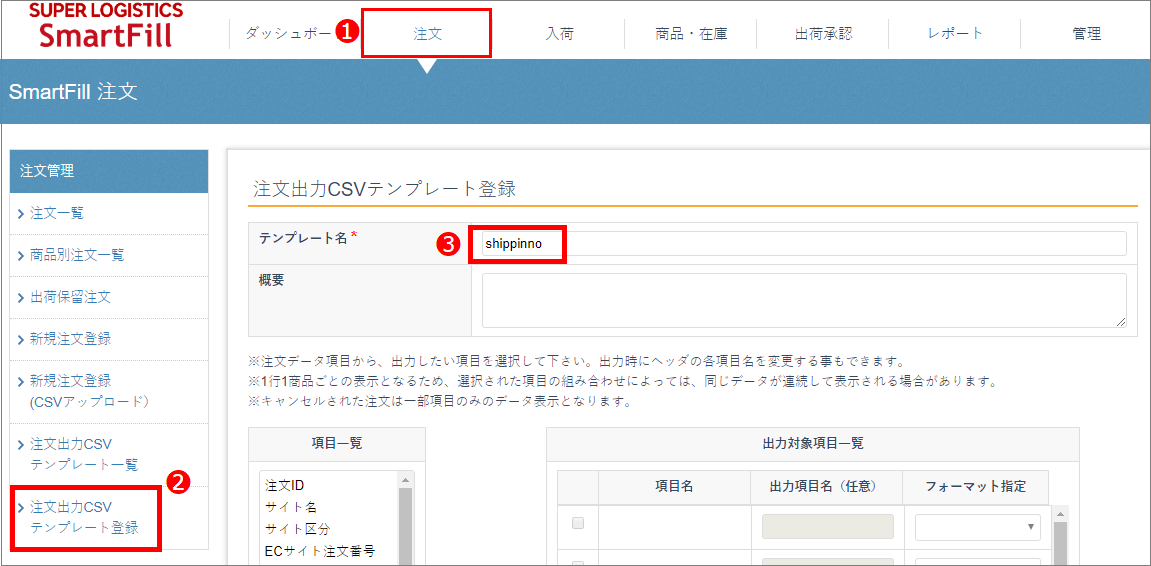Open the 商品・在庫 menu
This screenshot has height=566, width=1151.
pos(691,33)
